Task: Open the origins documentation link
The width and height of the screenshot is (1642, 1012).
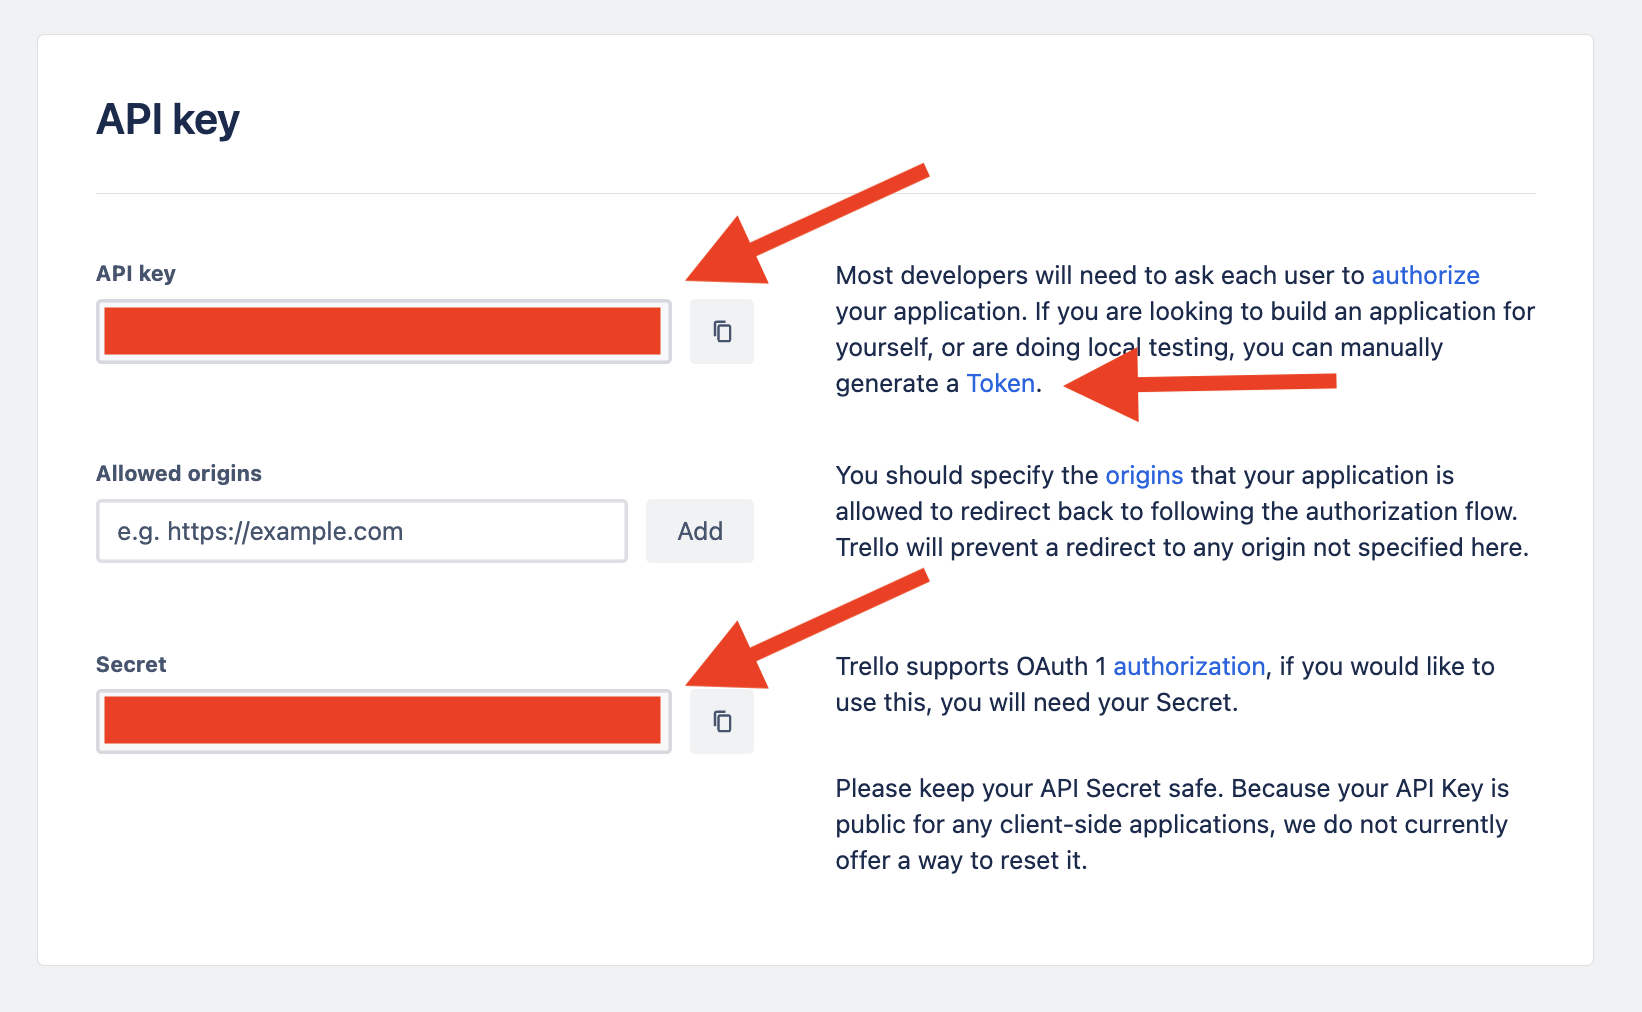Action: (1144, 475)
